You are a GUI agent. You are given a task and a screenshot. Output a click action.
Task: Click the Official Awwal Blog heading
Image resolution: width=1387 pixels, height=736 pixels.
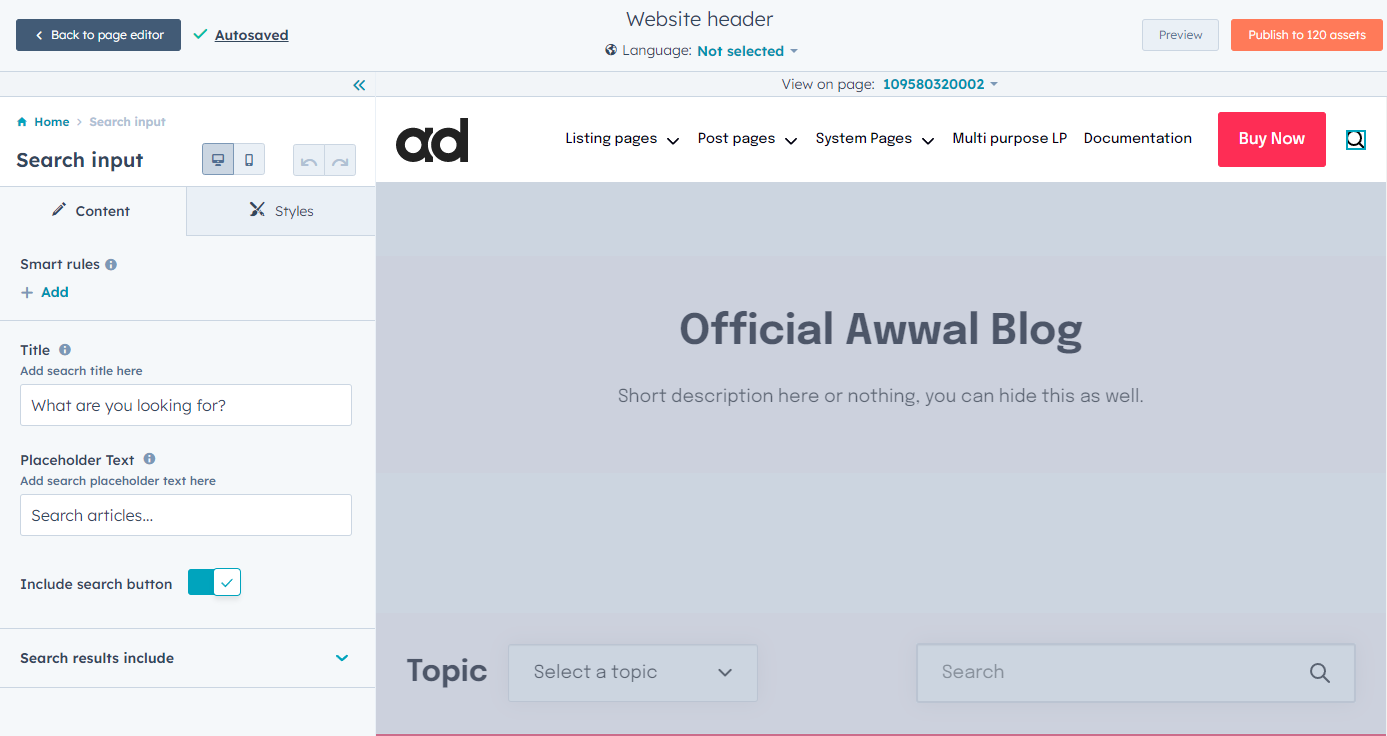[880, 329]
